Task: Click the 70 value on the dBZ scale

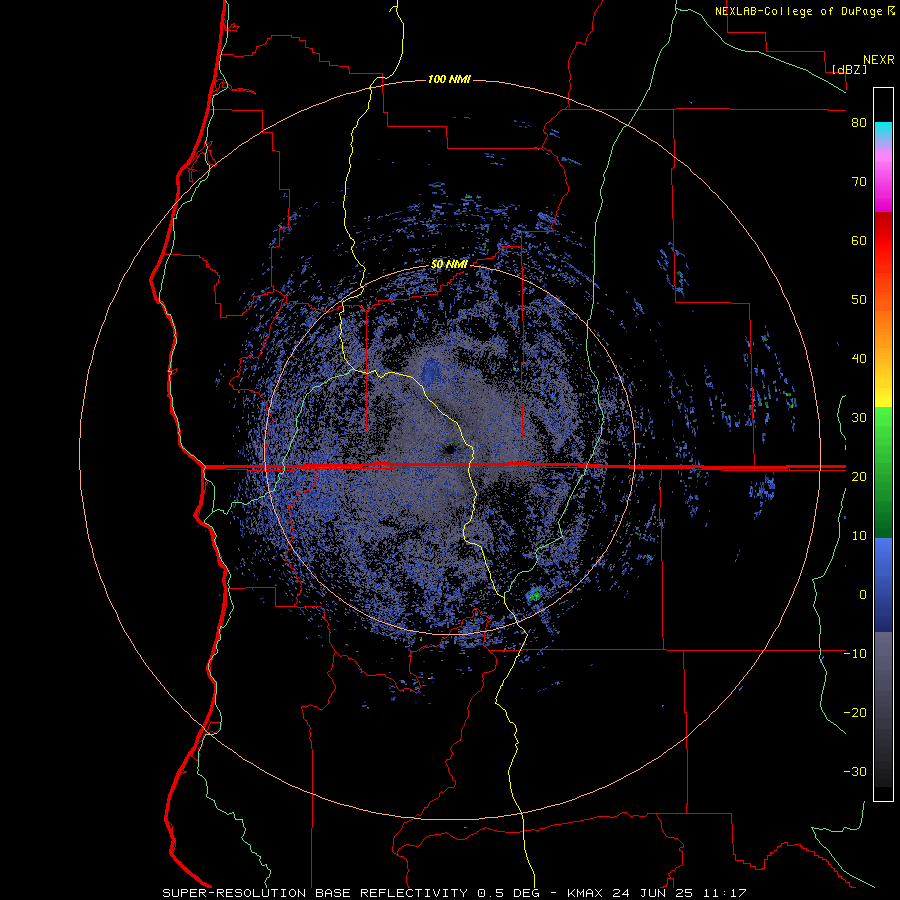Action: 859,182
